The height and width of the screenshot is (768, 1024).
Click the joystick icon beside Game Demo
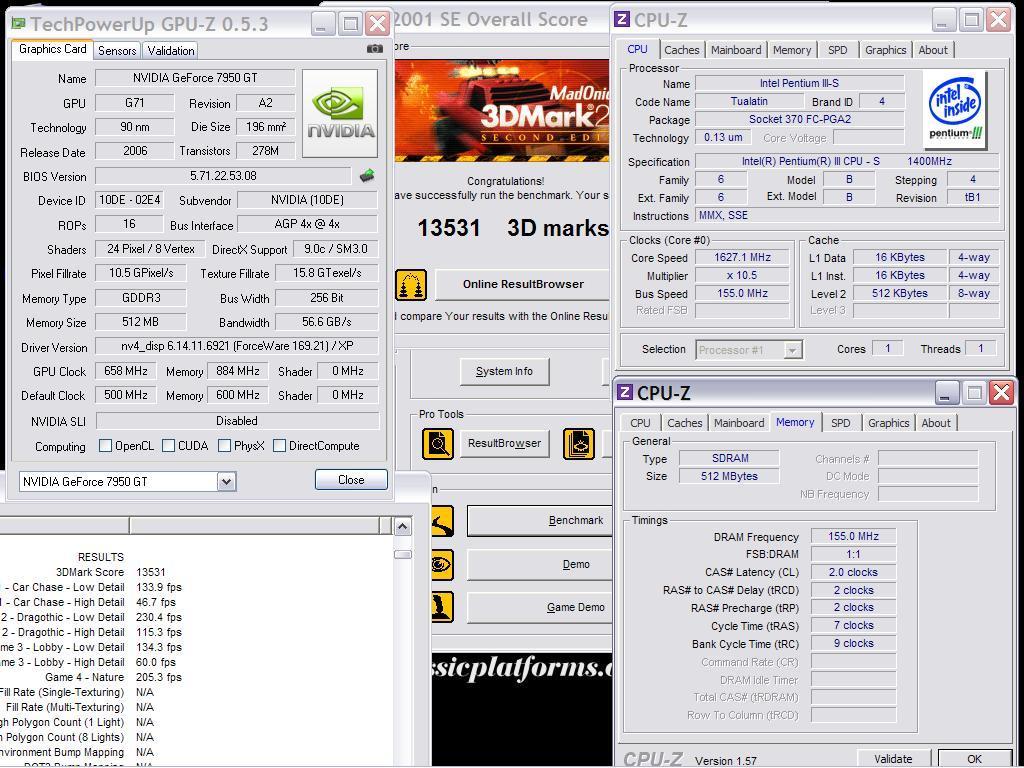pyautogui.click(x=443, y=607)
